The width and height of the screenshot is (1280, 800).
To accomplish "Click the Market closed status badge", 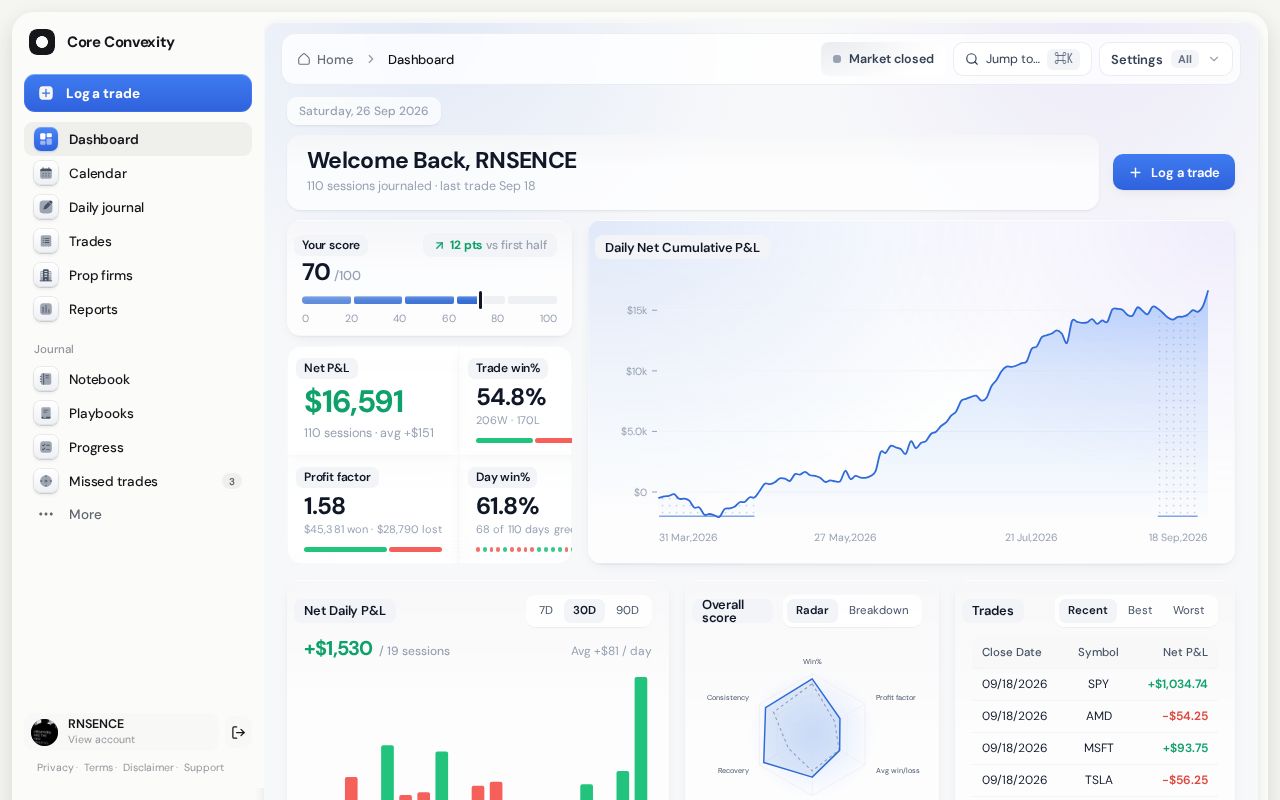I will [x=882, y=59].
